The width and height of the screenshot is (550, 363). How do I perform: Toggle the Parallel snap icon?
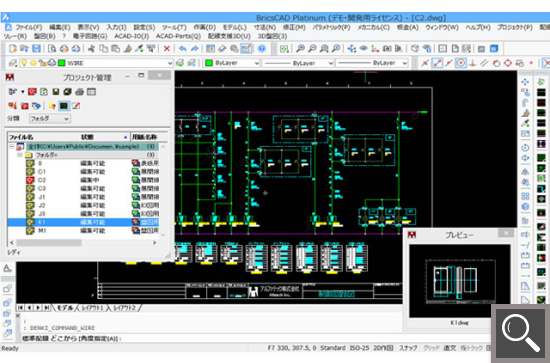484,63
